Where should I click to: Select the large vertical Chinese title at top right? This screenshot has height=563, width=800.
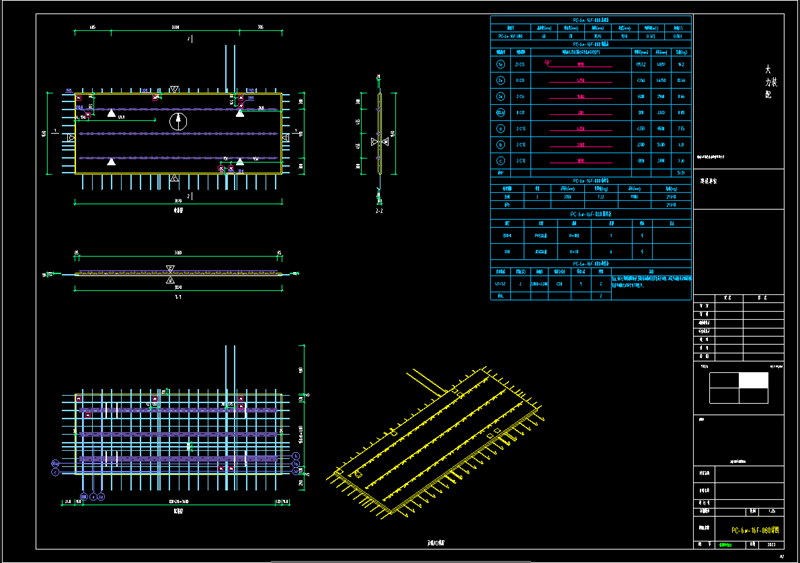769,82
